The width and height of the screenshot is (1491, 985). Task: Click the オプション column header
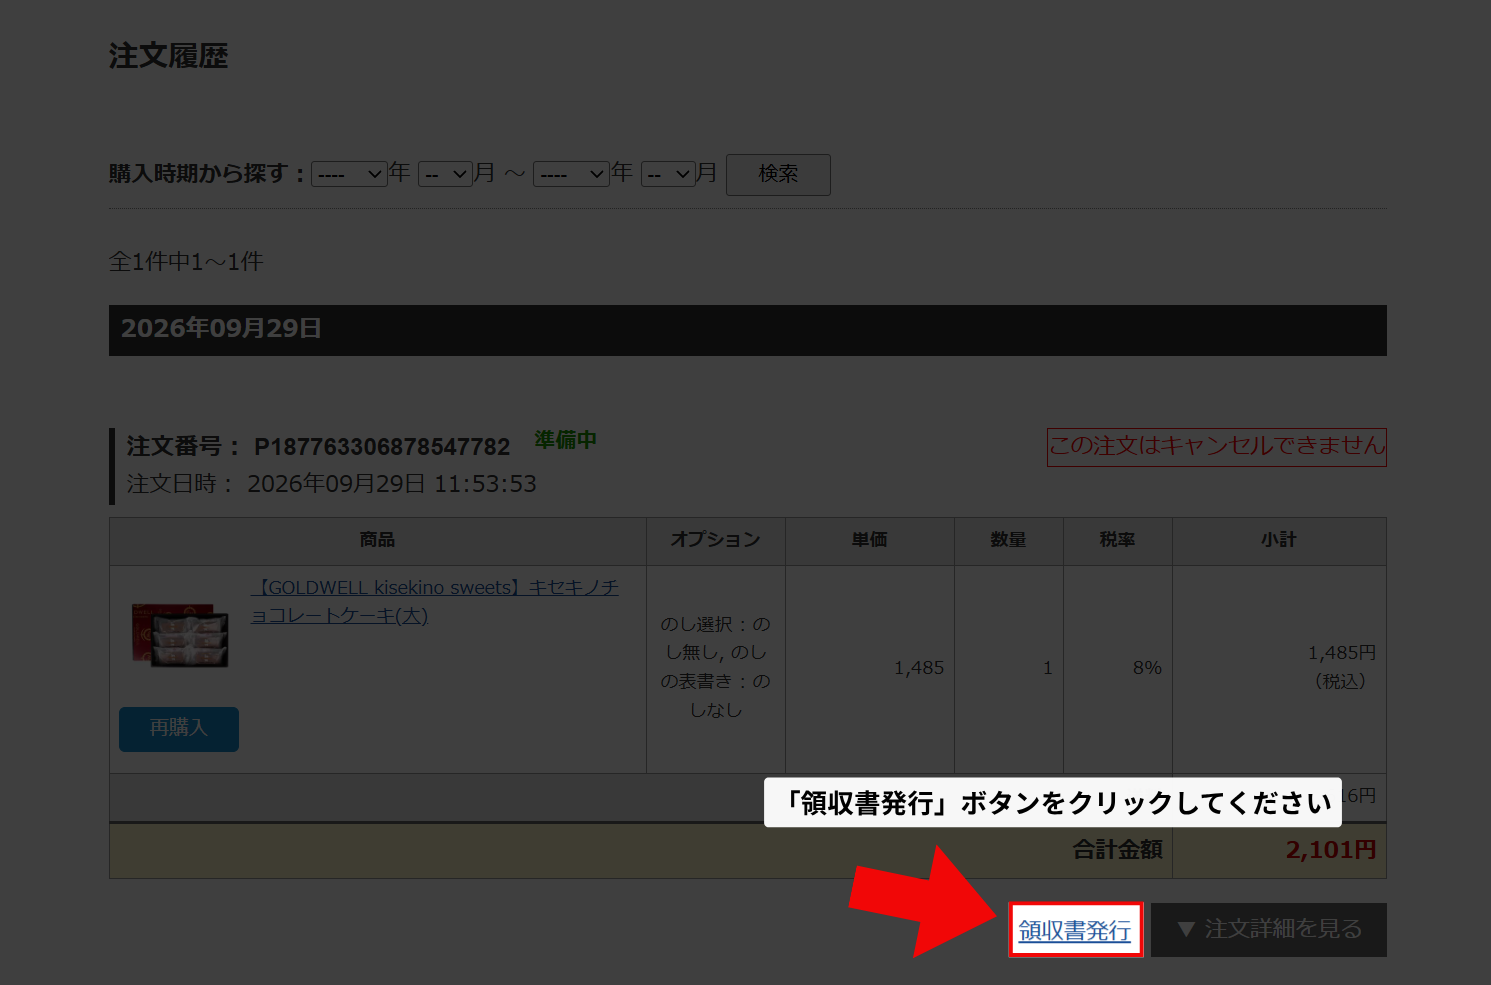(x=716, y=540)
